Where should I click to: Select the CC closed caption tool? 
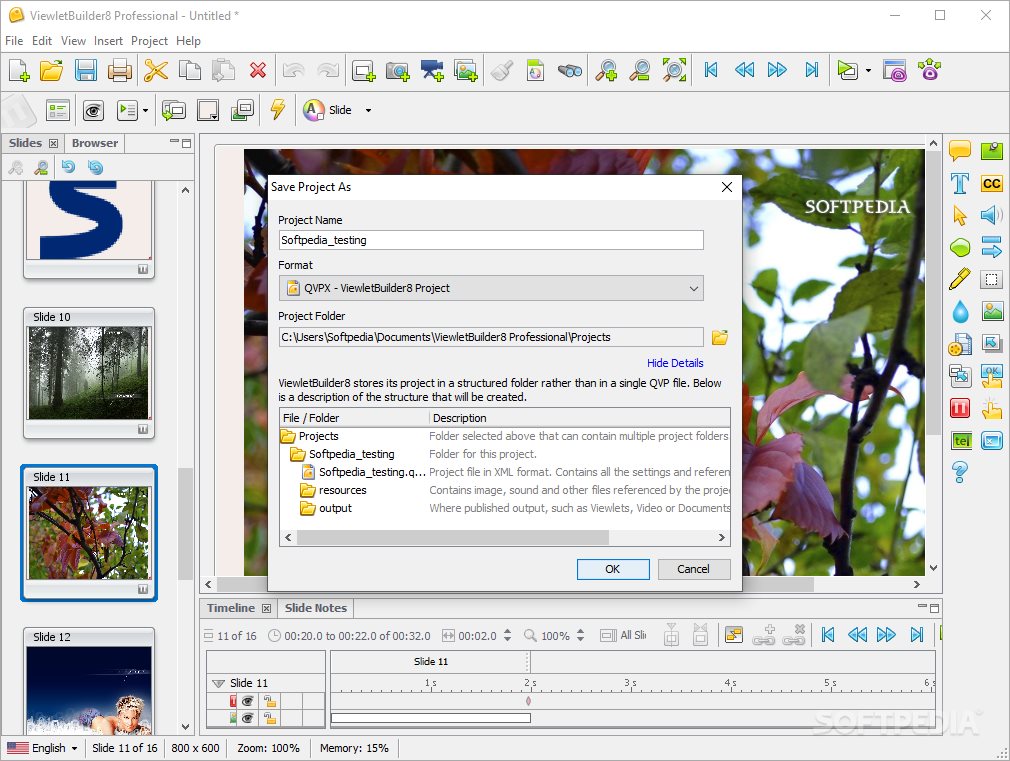click(x=991, y=184)
